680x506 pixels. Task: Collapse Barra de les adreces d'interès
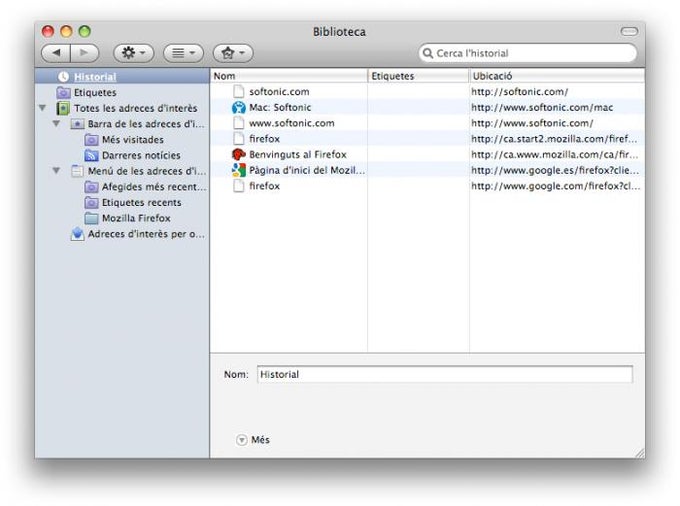56,124
